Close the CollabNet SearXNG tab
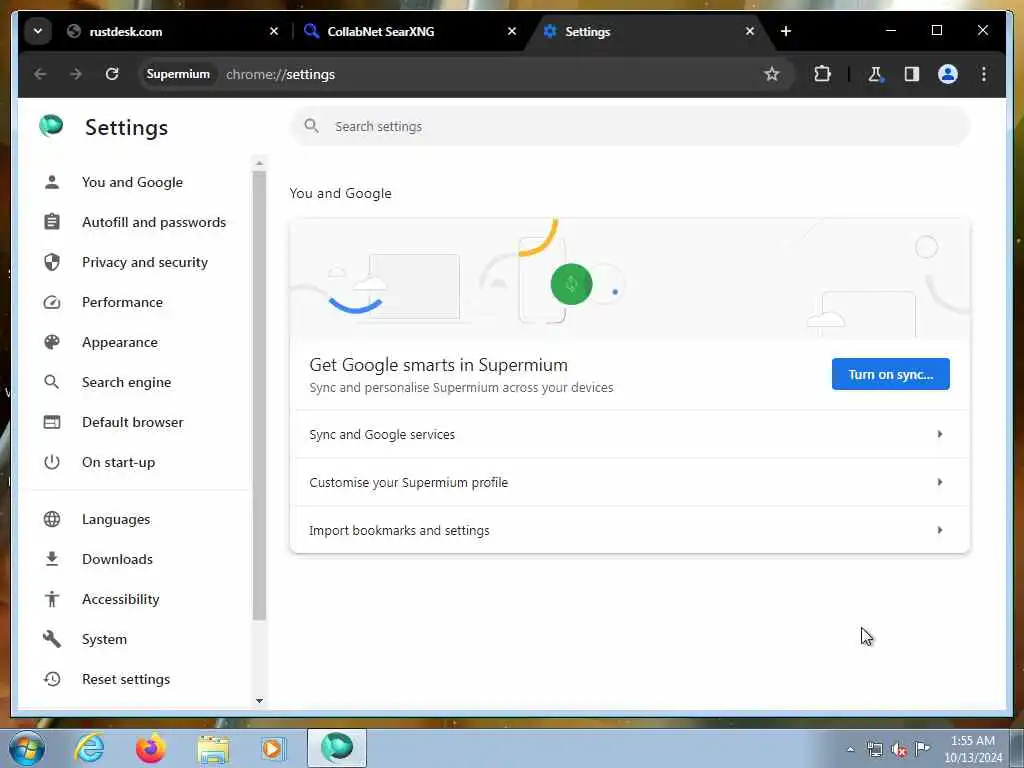 512,31
